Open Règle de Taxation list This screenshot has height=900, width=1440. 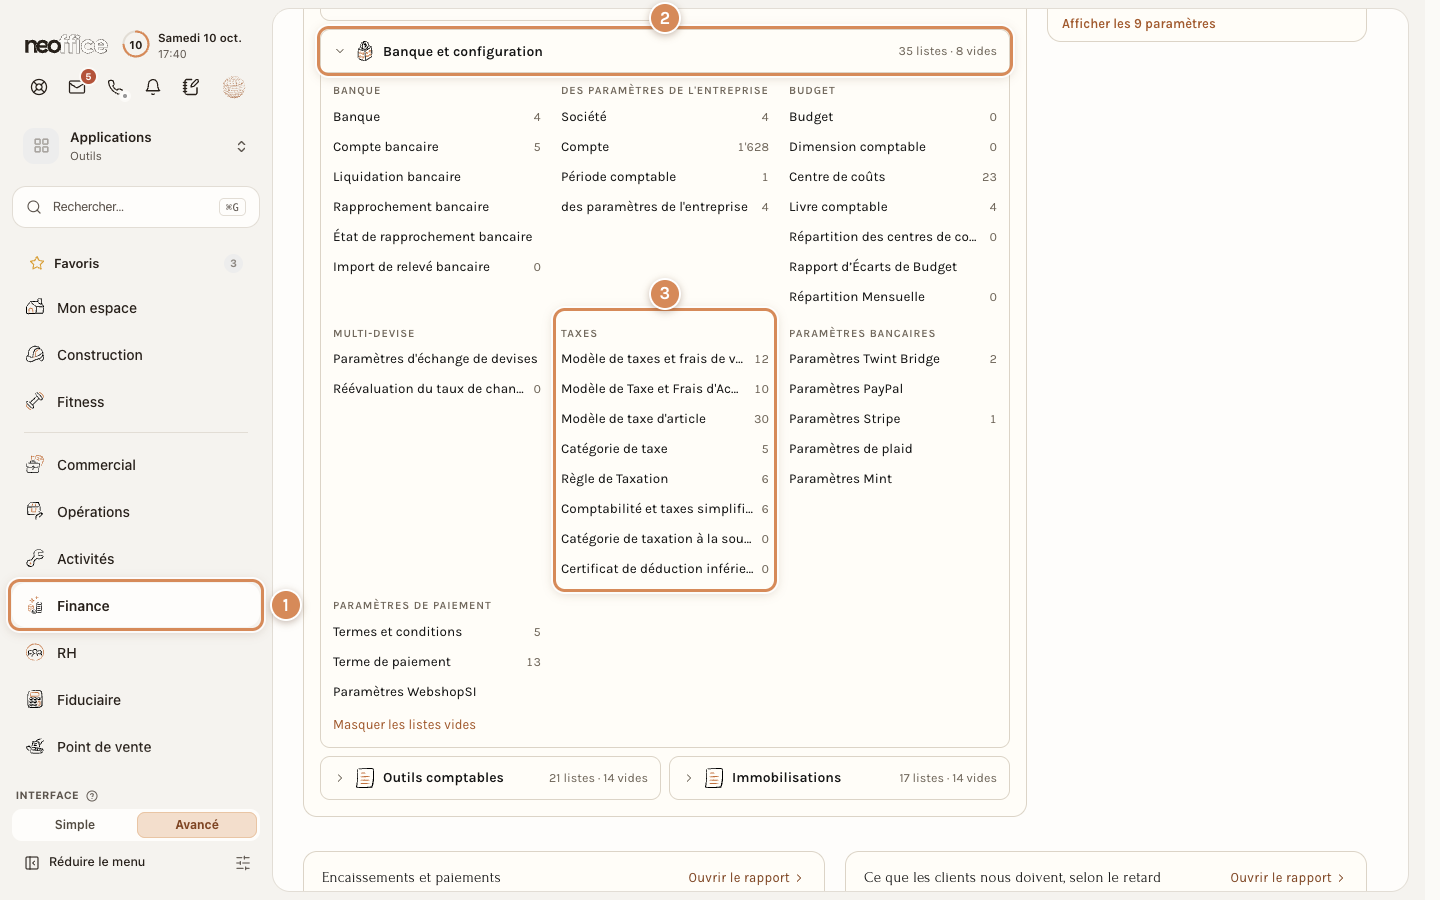click(665, 479)
